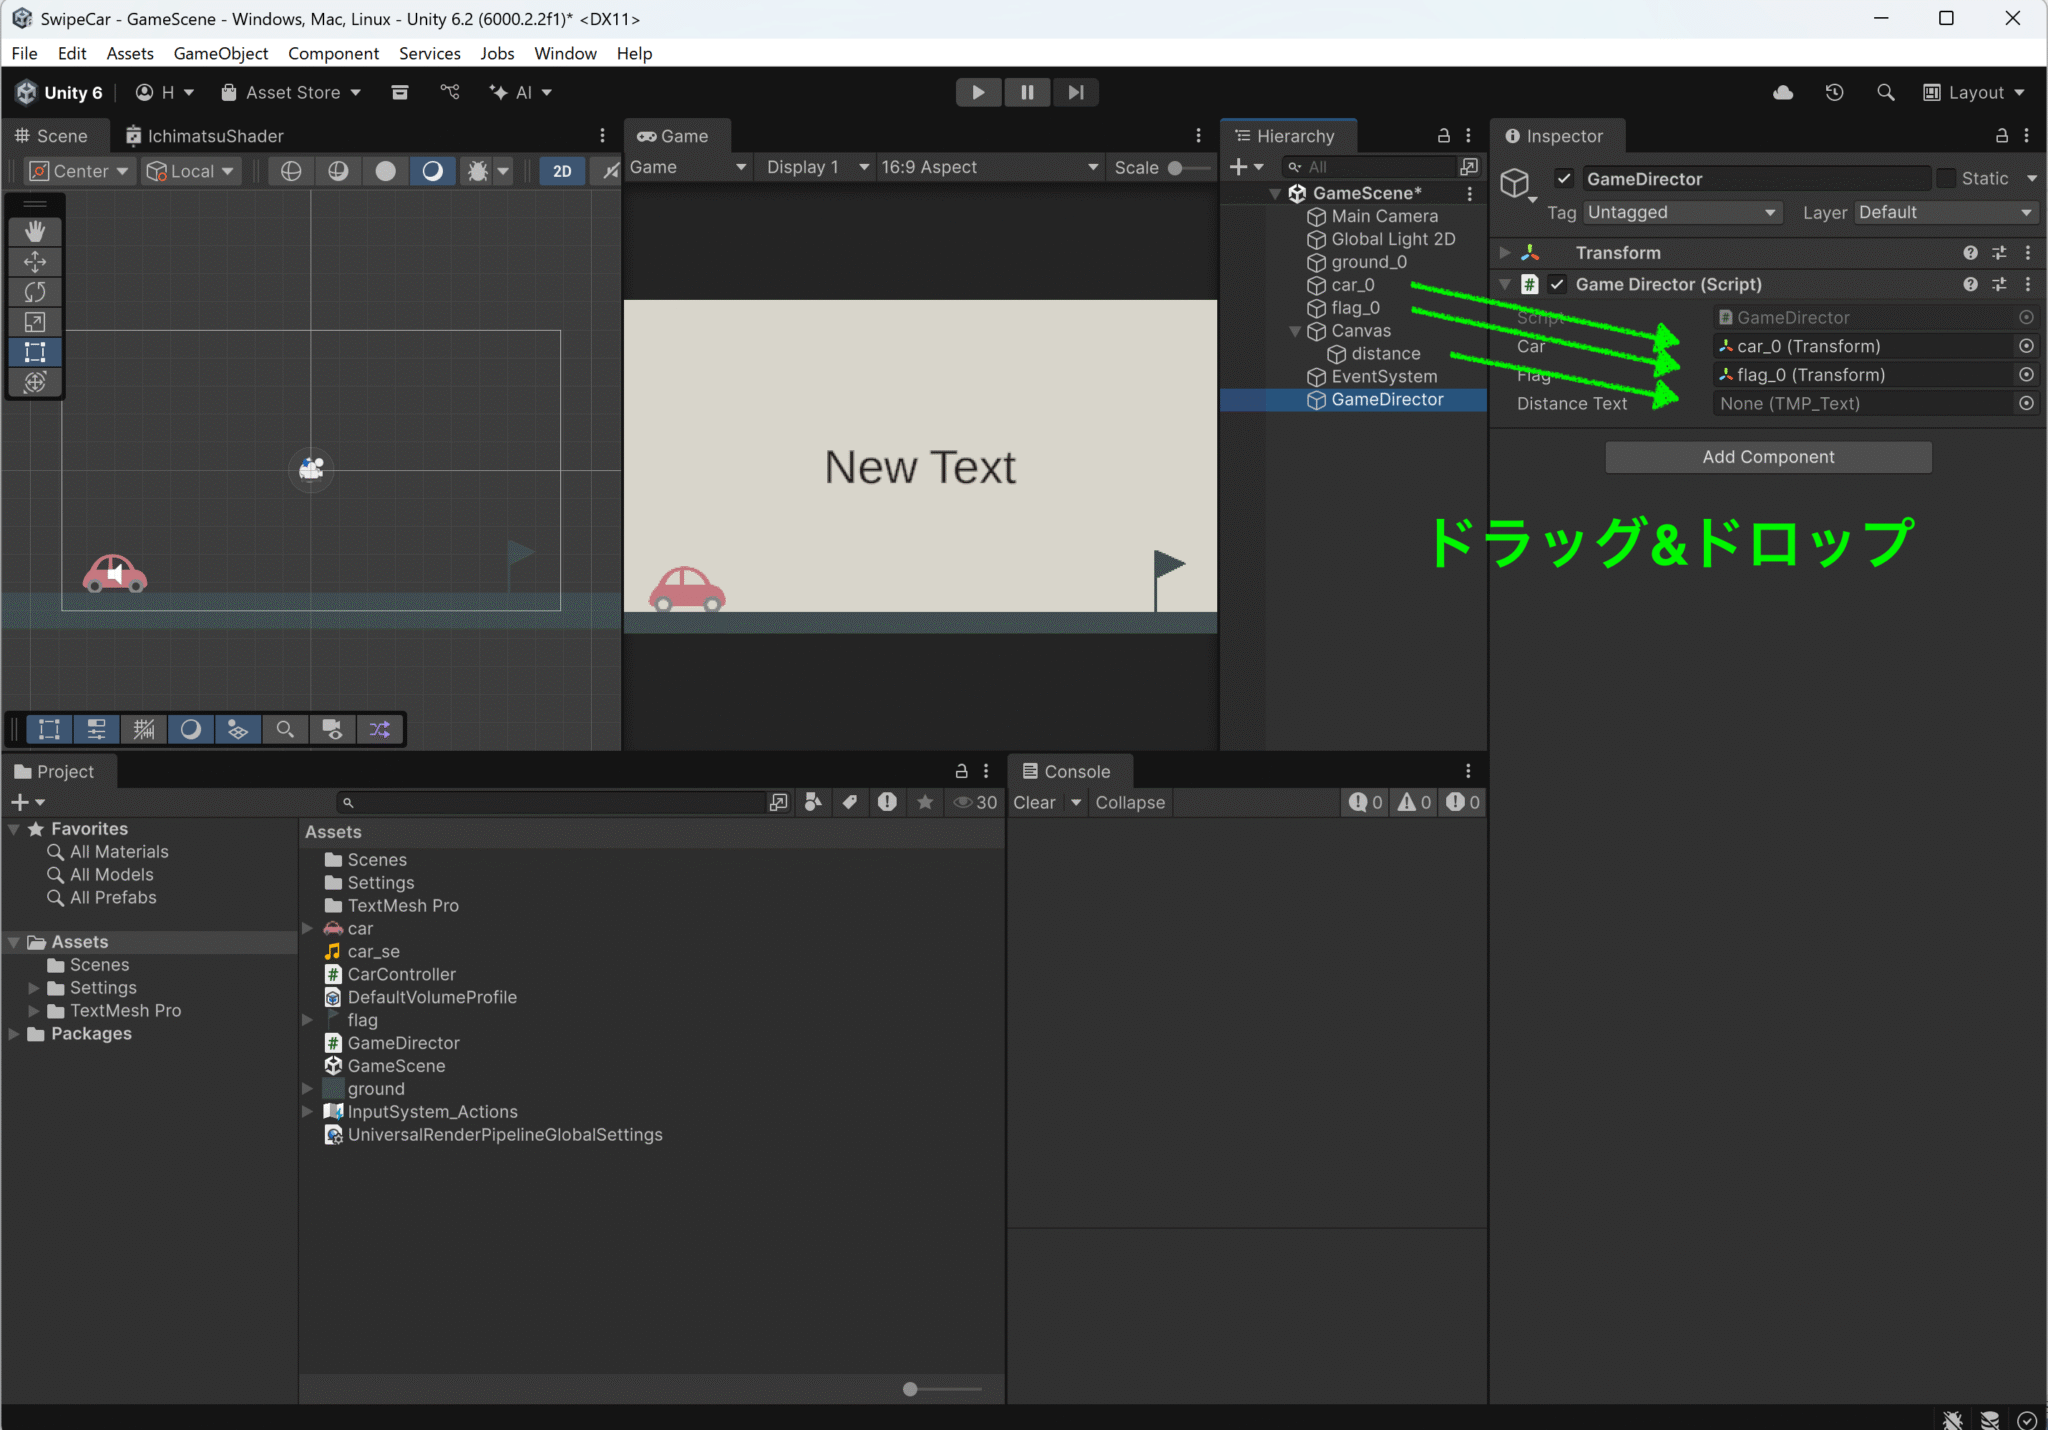The height and width of the screenshot is (1430, 2048).
Task: Switch to the IchimatsuShader tab
Action: [x=217, y=135]
